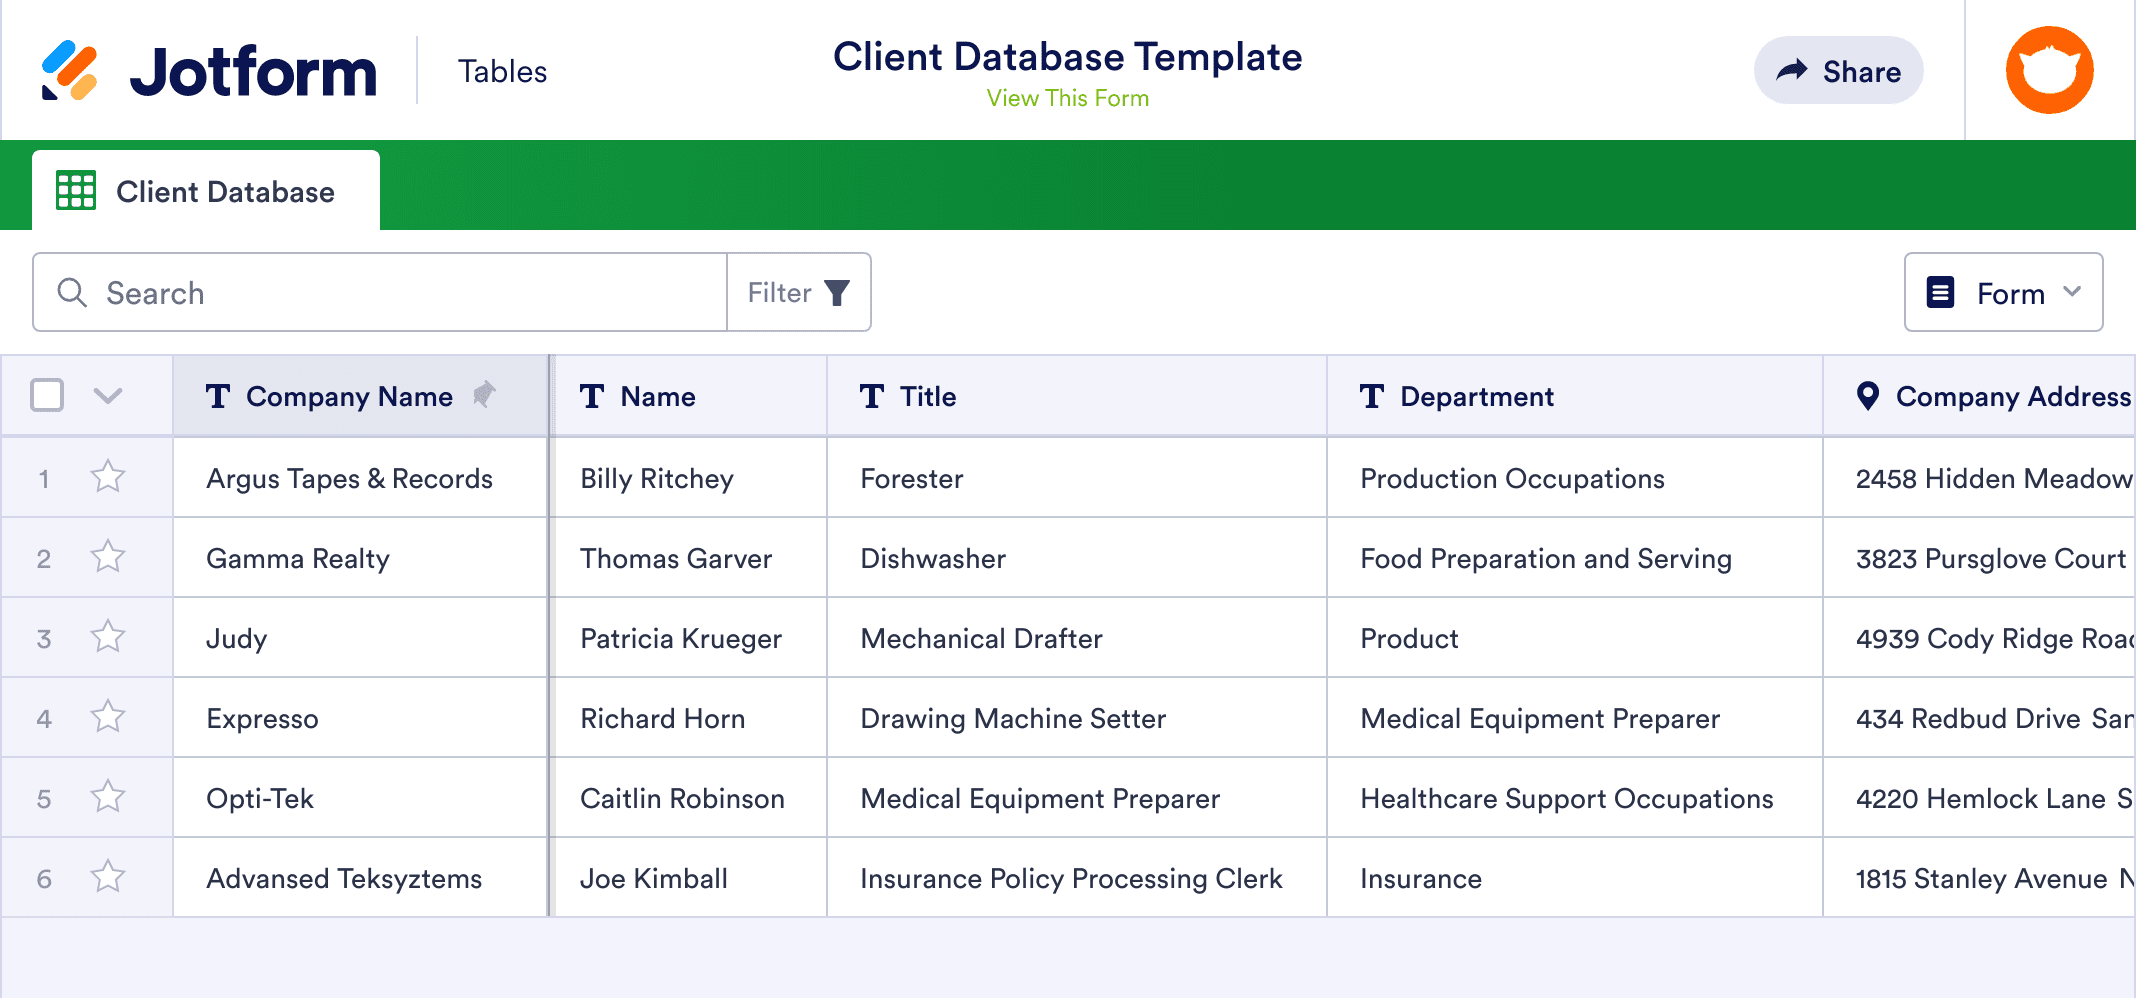Favorite the Advansed Teksyztems row

[x=108, y=877]
